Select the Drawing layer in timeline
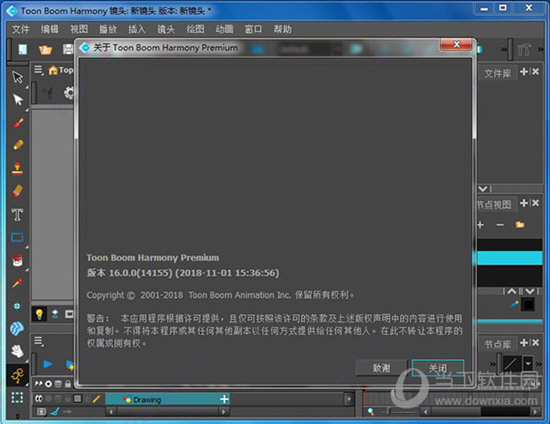 tap(167, 399)
